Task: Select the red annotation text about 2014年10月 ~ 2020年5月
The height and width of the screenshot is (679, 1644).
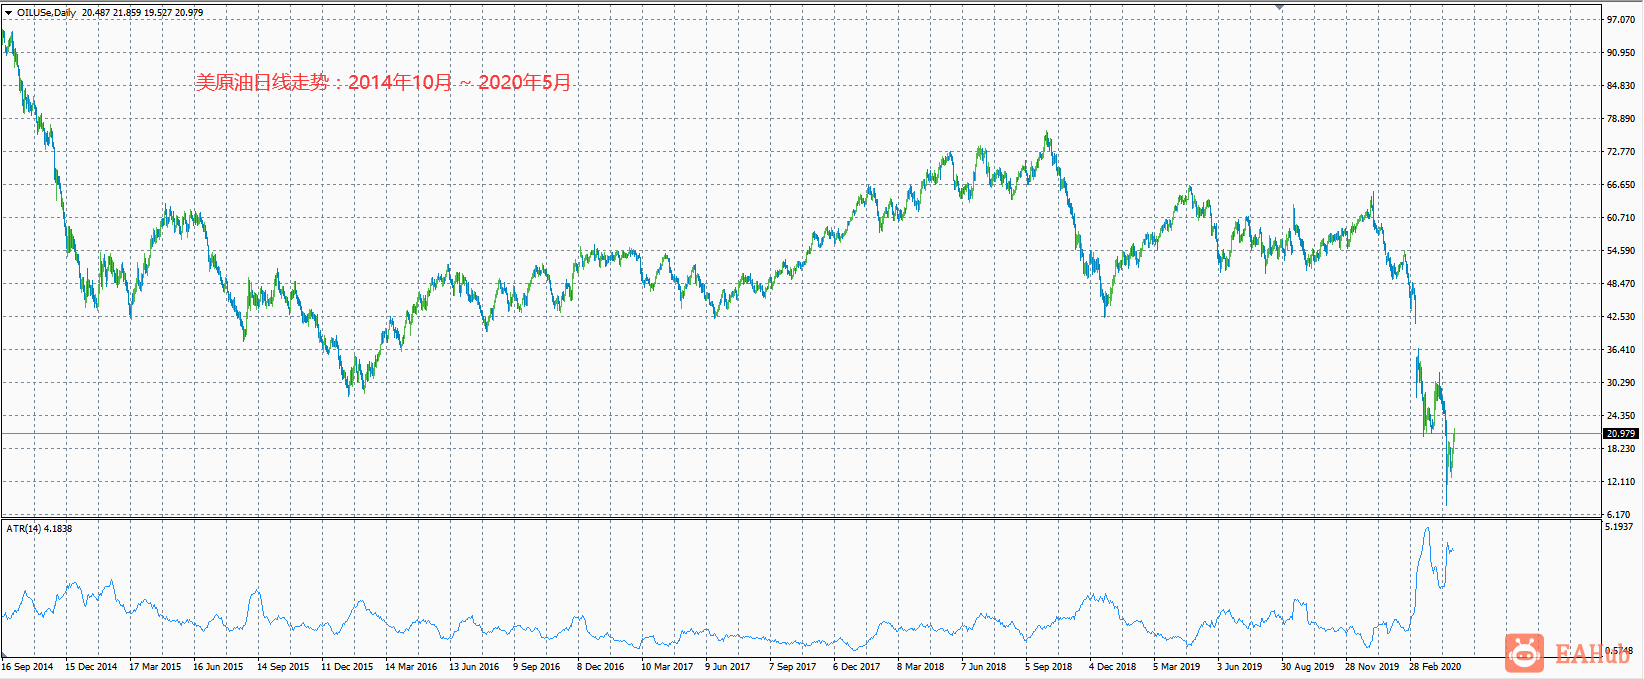Action: click(x=382, y=82)
